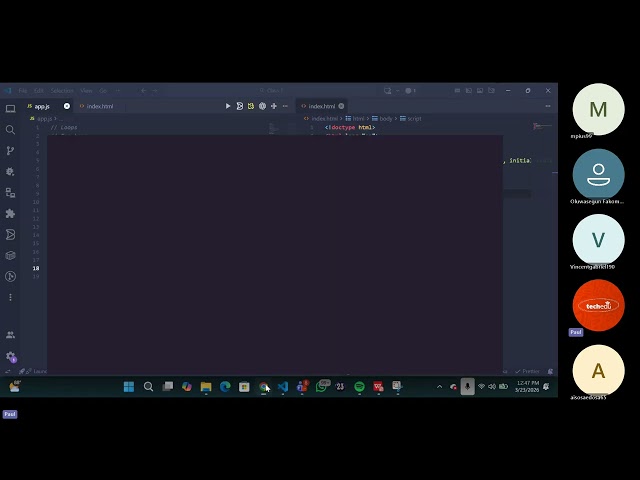Click the globe icon in the editor toolbar
Viewport: 640px width, 480px height.
[x=262, y=106]
